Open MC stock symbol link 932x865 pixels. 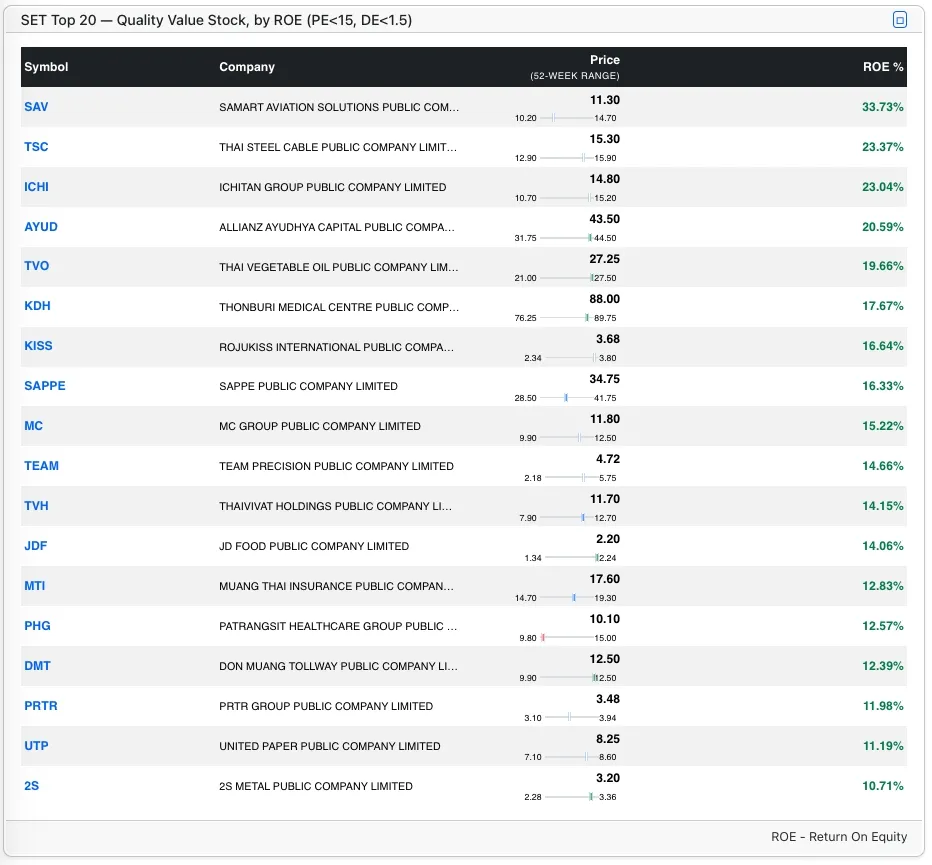tap(33, 426)
